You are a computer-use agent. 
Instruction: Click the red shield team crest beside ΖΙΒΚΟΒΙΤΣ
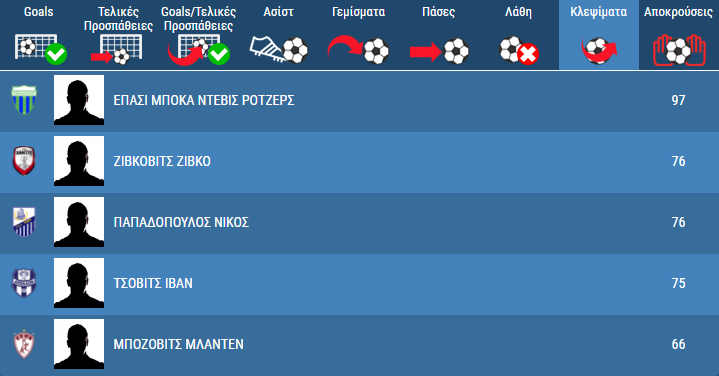click(24, 161)
